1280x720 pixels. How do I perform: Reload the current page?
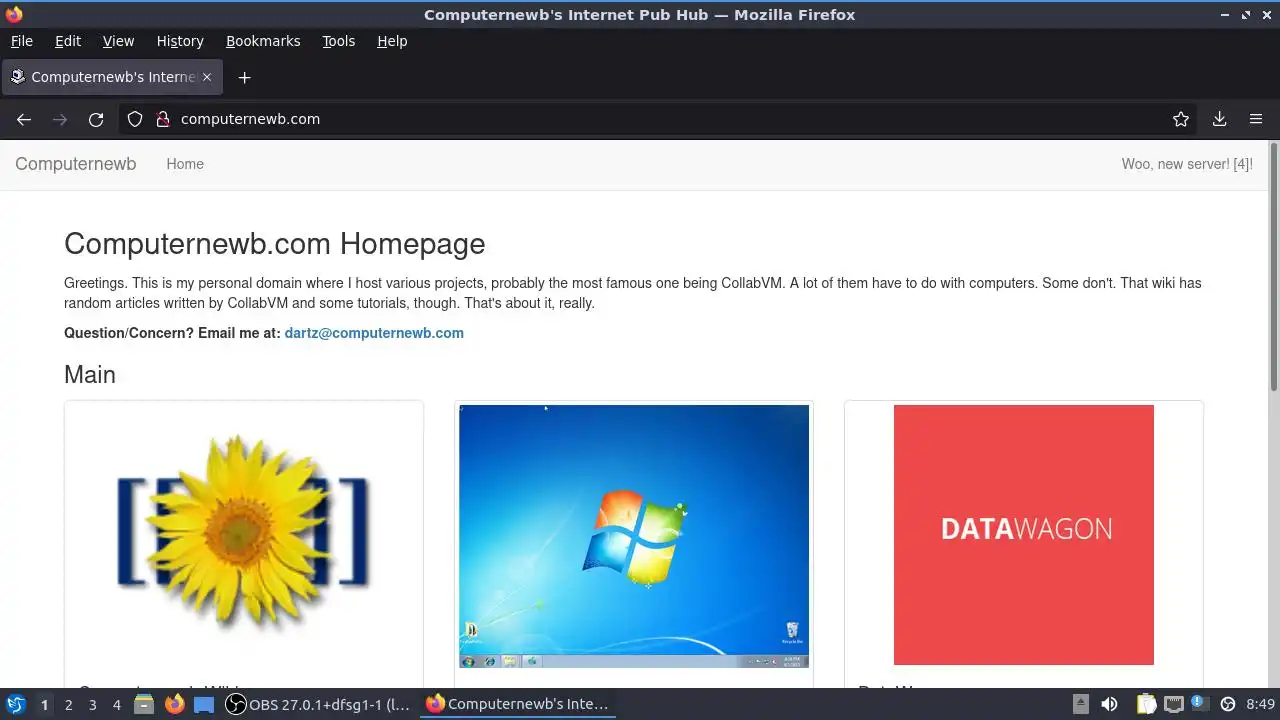96,119
